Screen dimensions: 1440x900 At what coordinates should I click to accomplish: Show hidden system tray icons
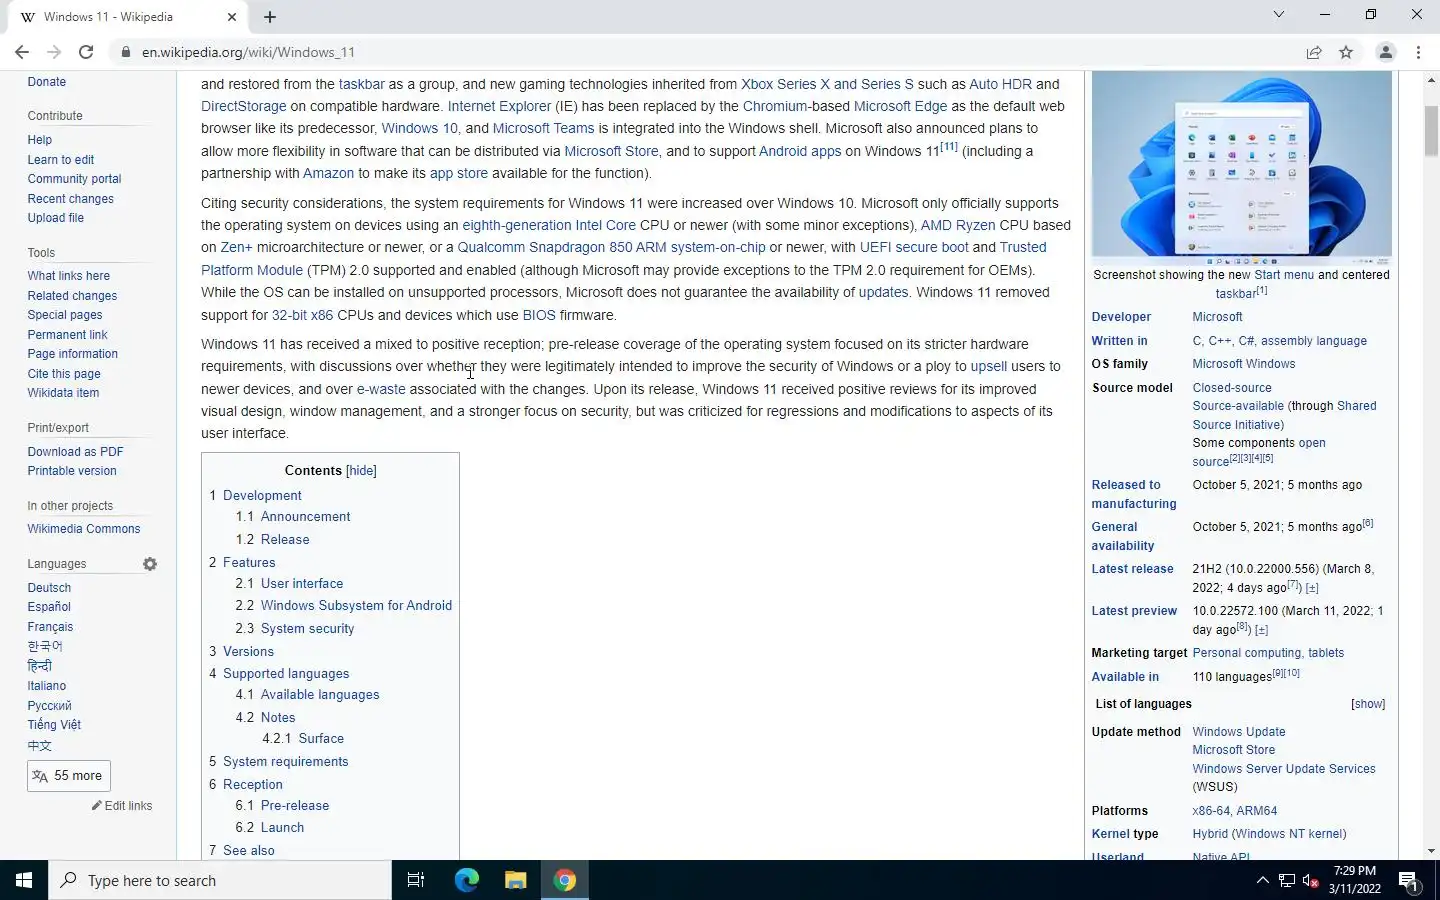[1262, 880]
